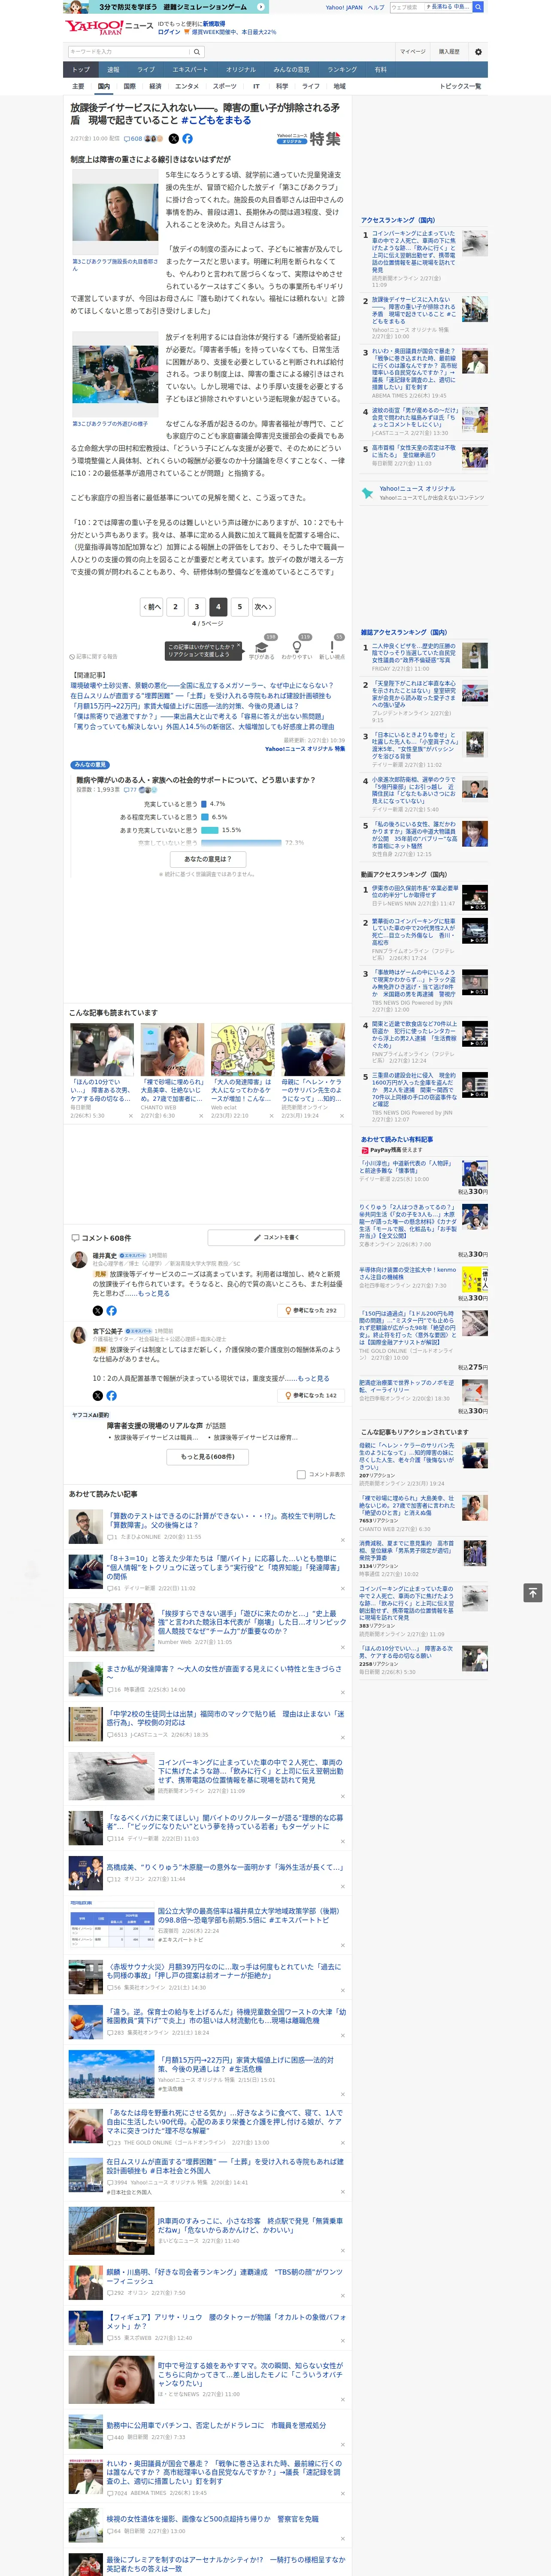Open the ライブ navigation tab
Image resolution: width=551 pixels, height=2576 pixels.
[x=146, y=70]
